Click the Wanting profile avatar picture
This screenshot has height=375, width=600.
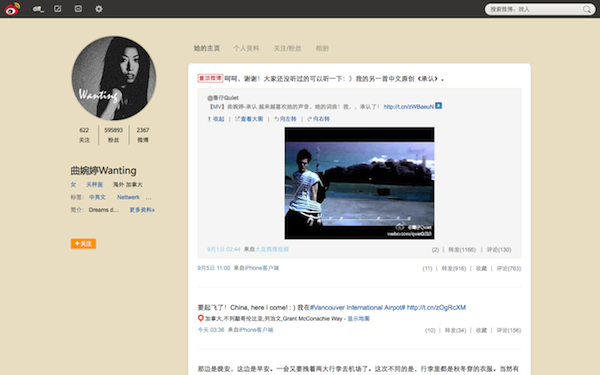click(114, 78)
